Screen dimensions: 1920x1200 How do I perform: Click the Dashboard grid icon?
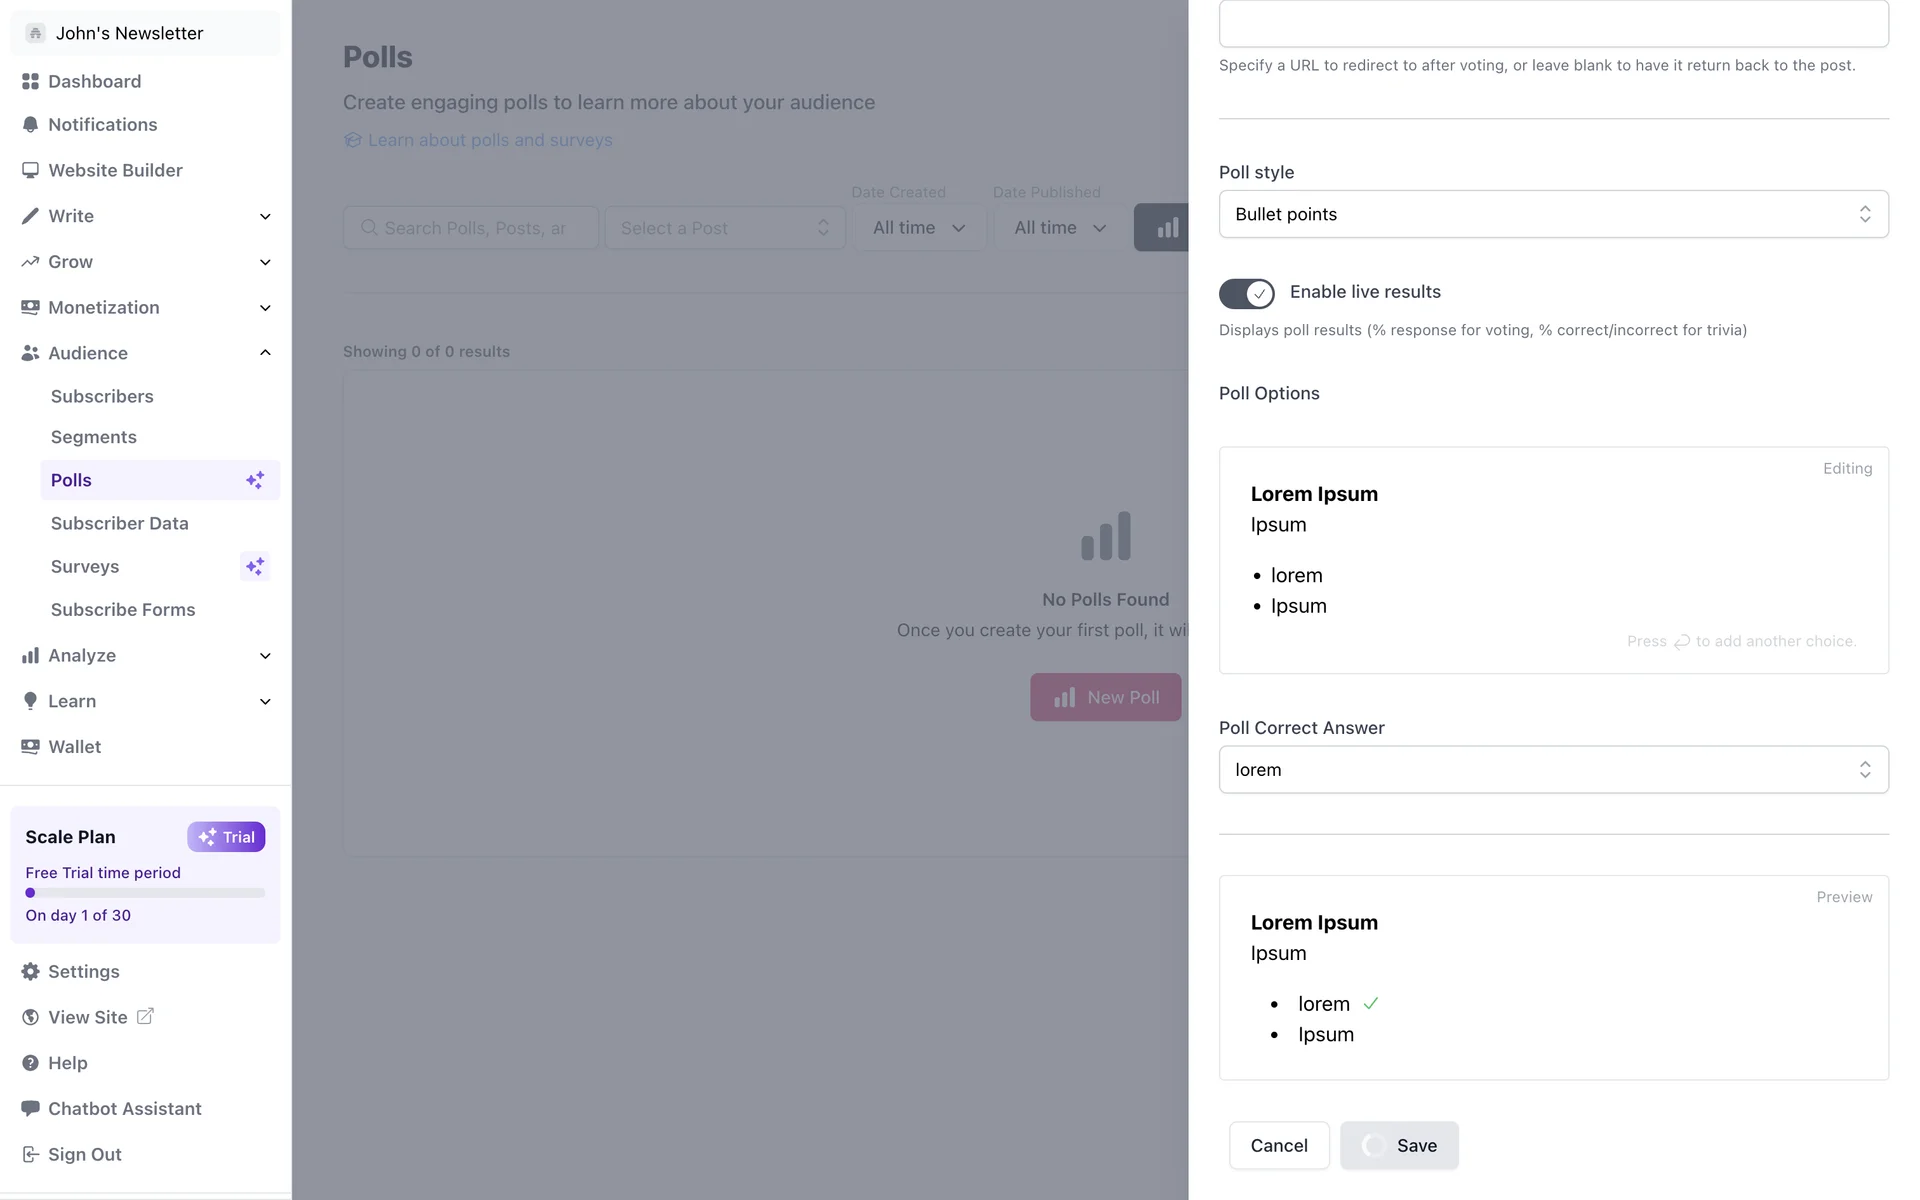tap(30, 82)
